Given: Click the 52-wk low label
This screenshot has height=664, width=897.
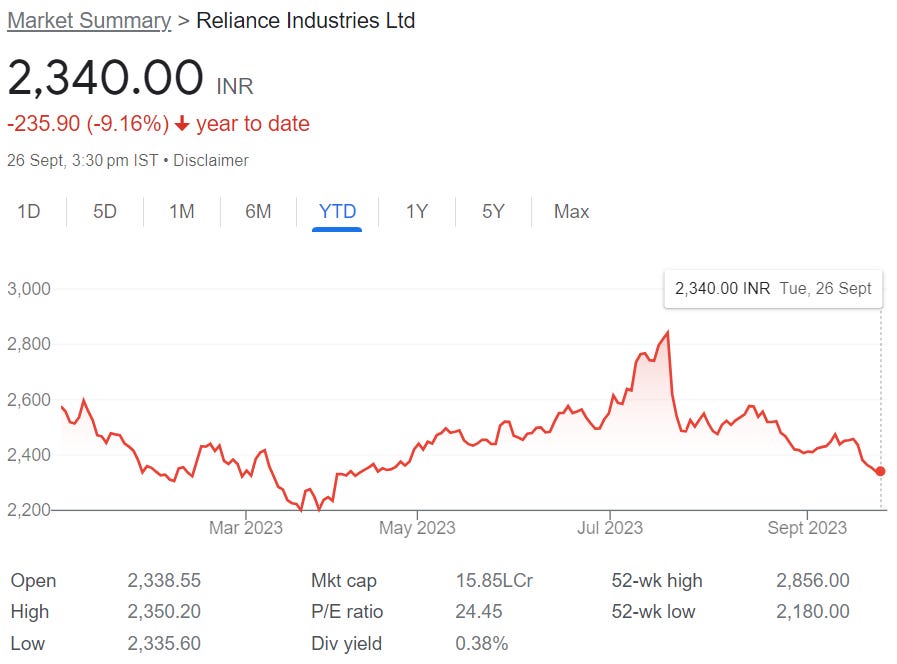Looking at the screenshot, I should pos(653,611).
